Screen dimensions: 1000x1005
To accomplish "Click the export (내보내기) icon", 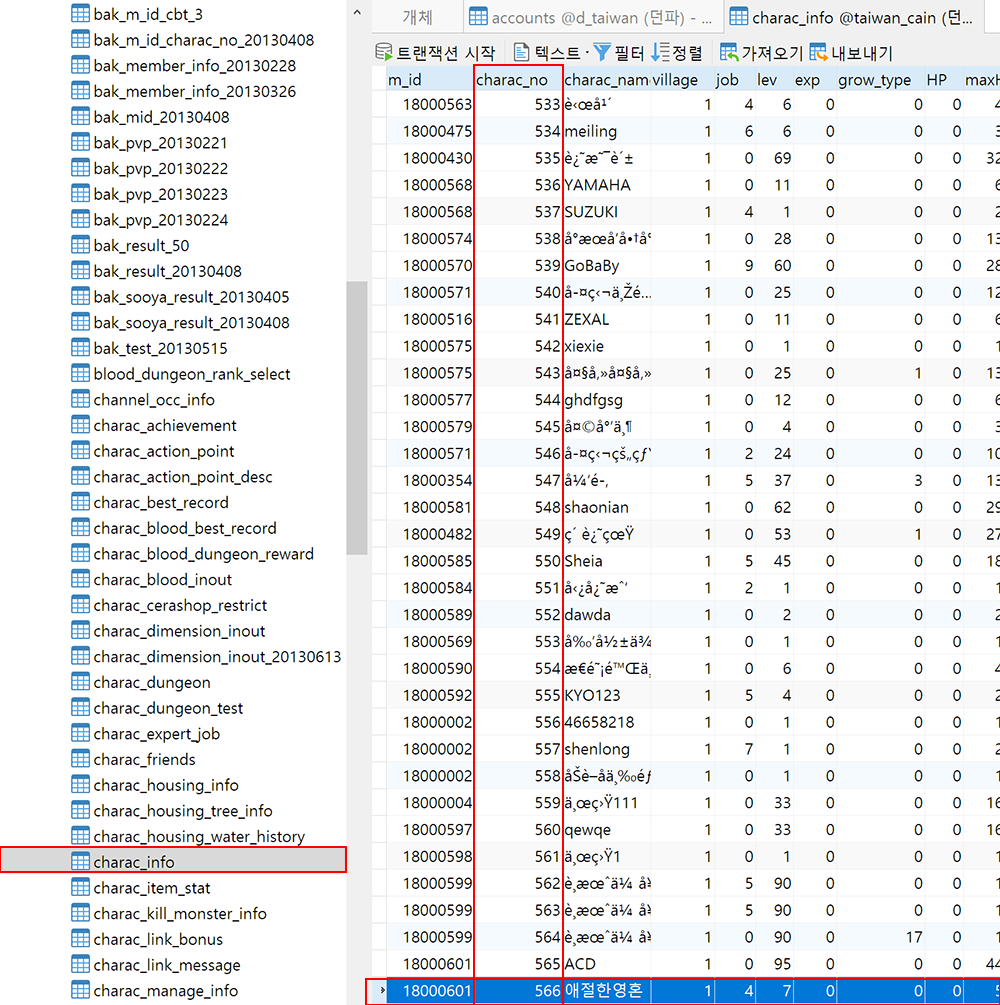I will pyautogui.click(x=818, y=53).
